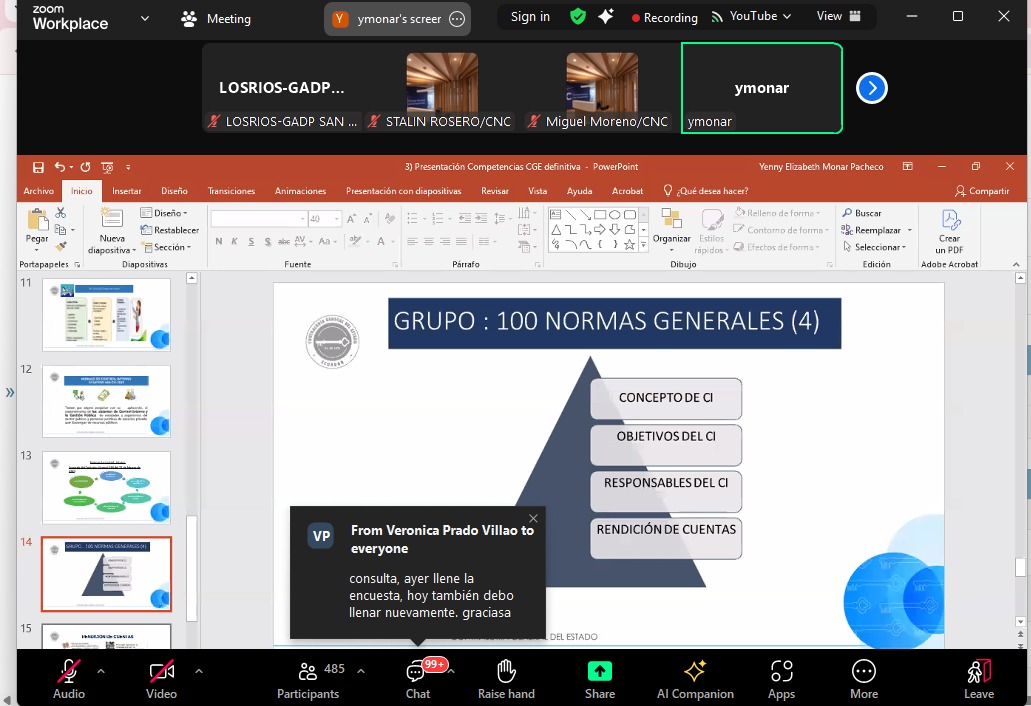Click the More options icon
This screenshot has width=1031, height=706.
(x=863, y=672)
